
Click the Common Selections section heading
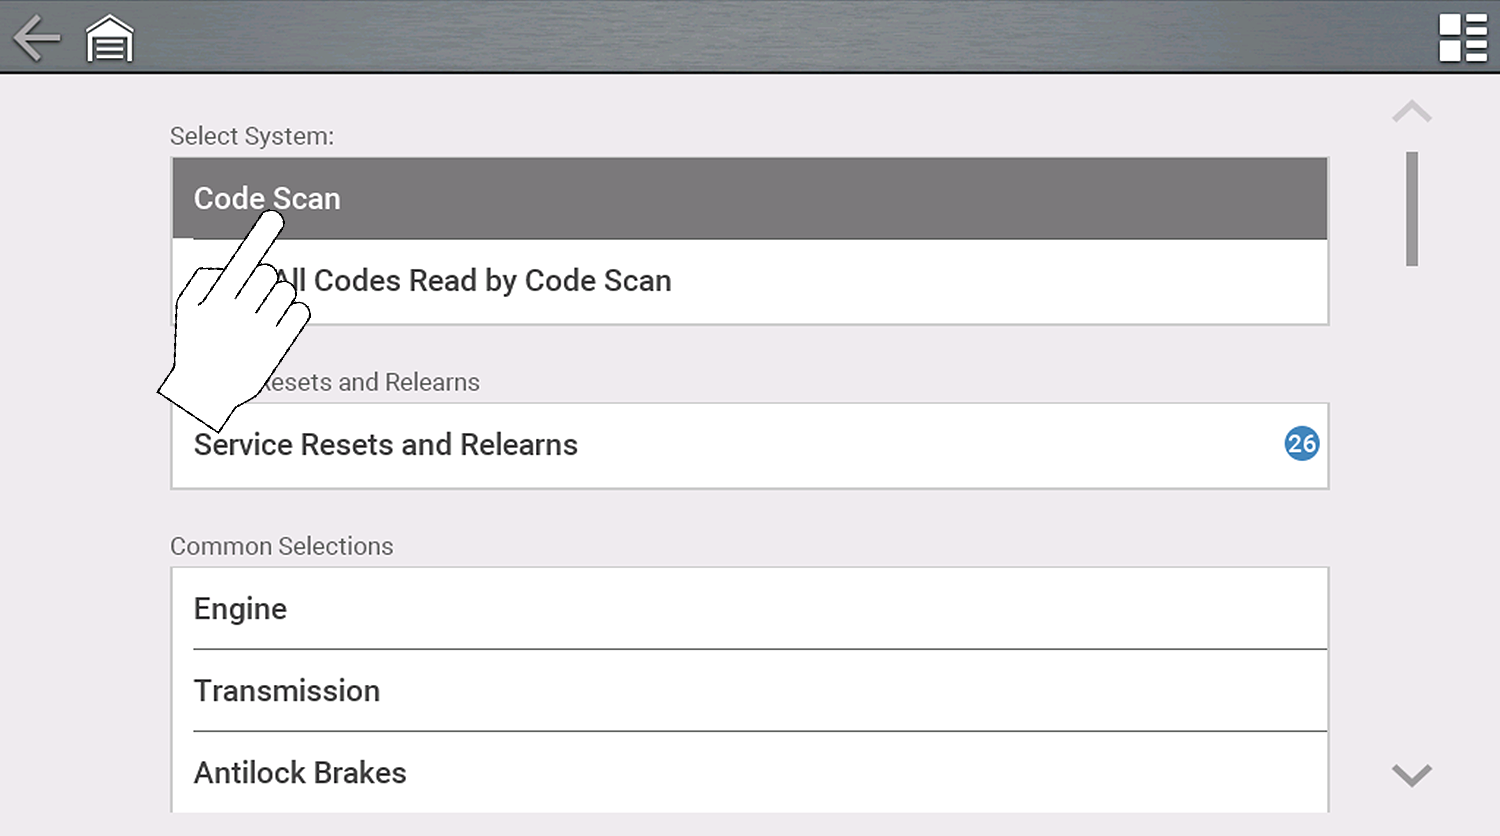coord(282,546)
